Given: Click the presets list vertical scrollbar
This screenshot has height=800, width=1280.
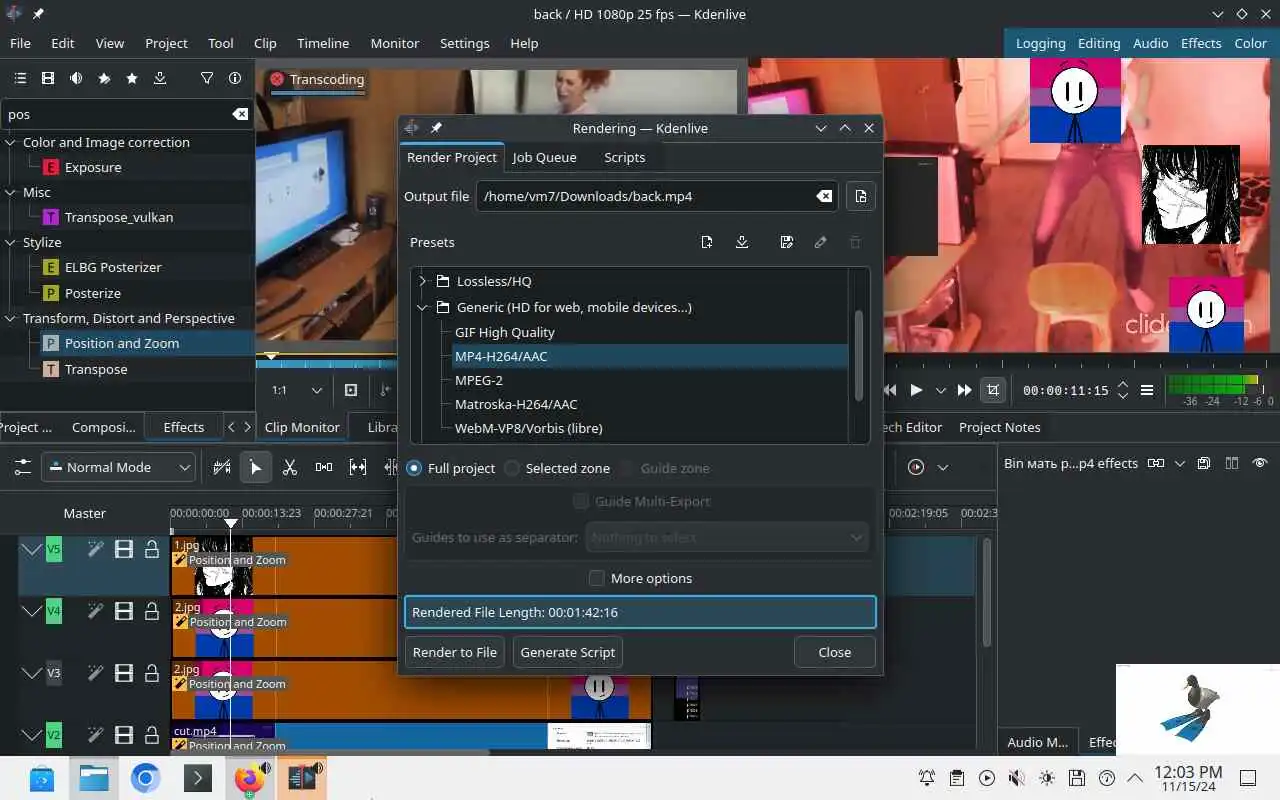Looking at the screenshot, I should tap(858, 355).
